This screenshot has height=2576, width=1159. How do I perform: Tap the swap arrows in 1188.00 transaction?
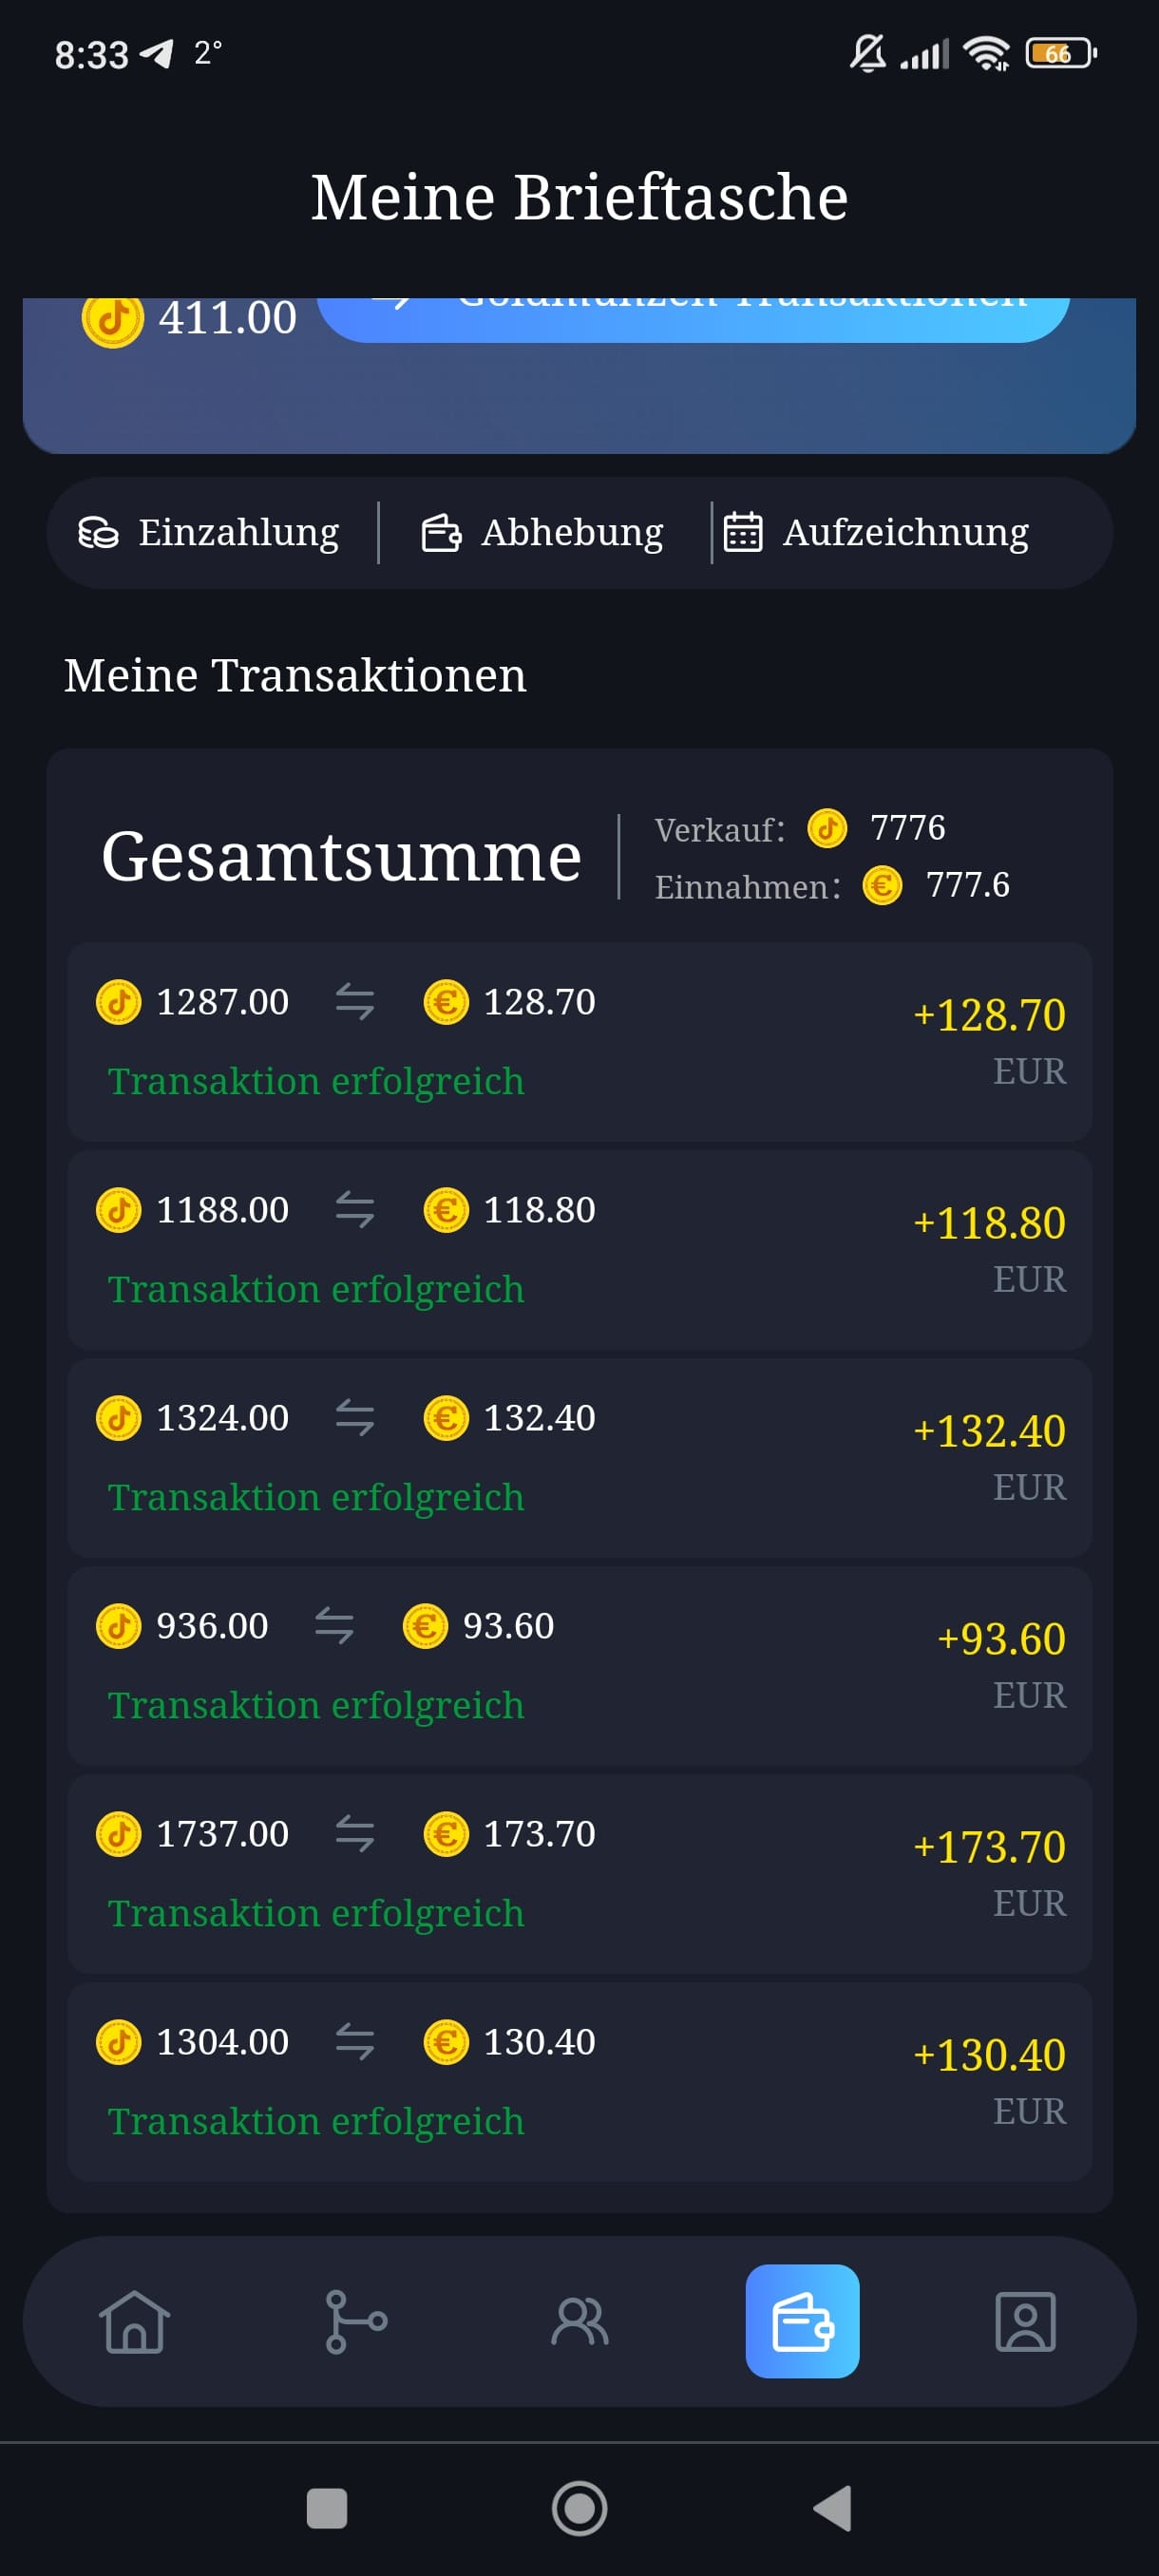coord(355,1210)
